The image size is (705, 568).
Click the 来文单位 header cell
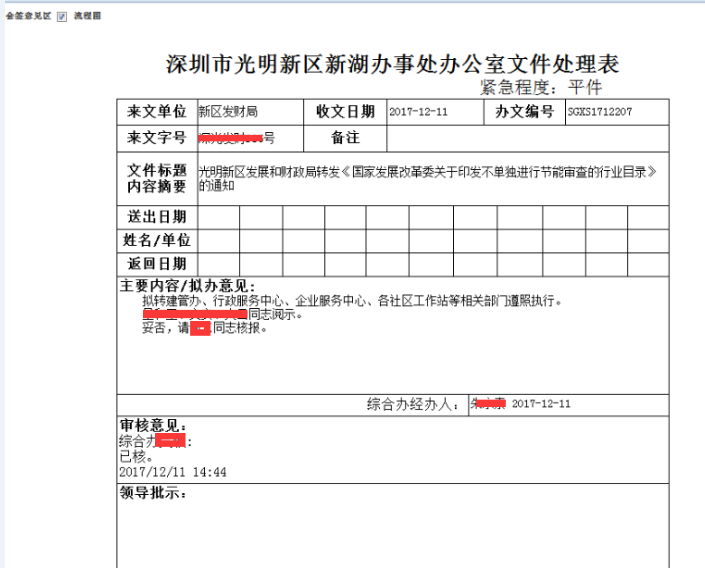(157, 112)
